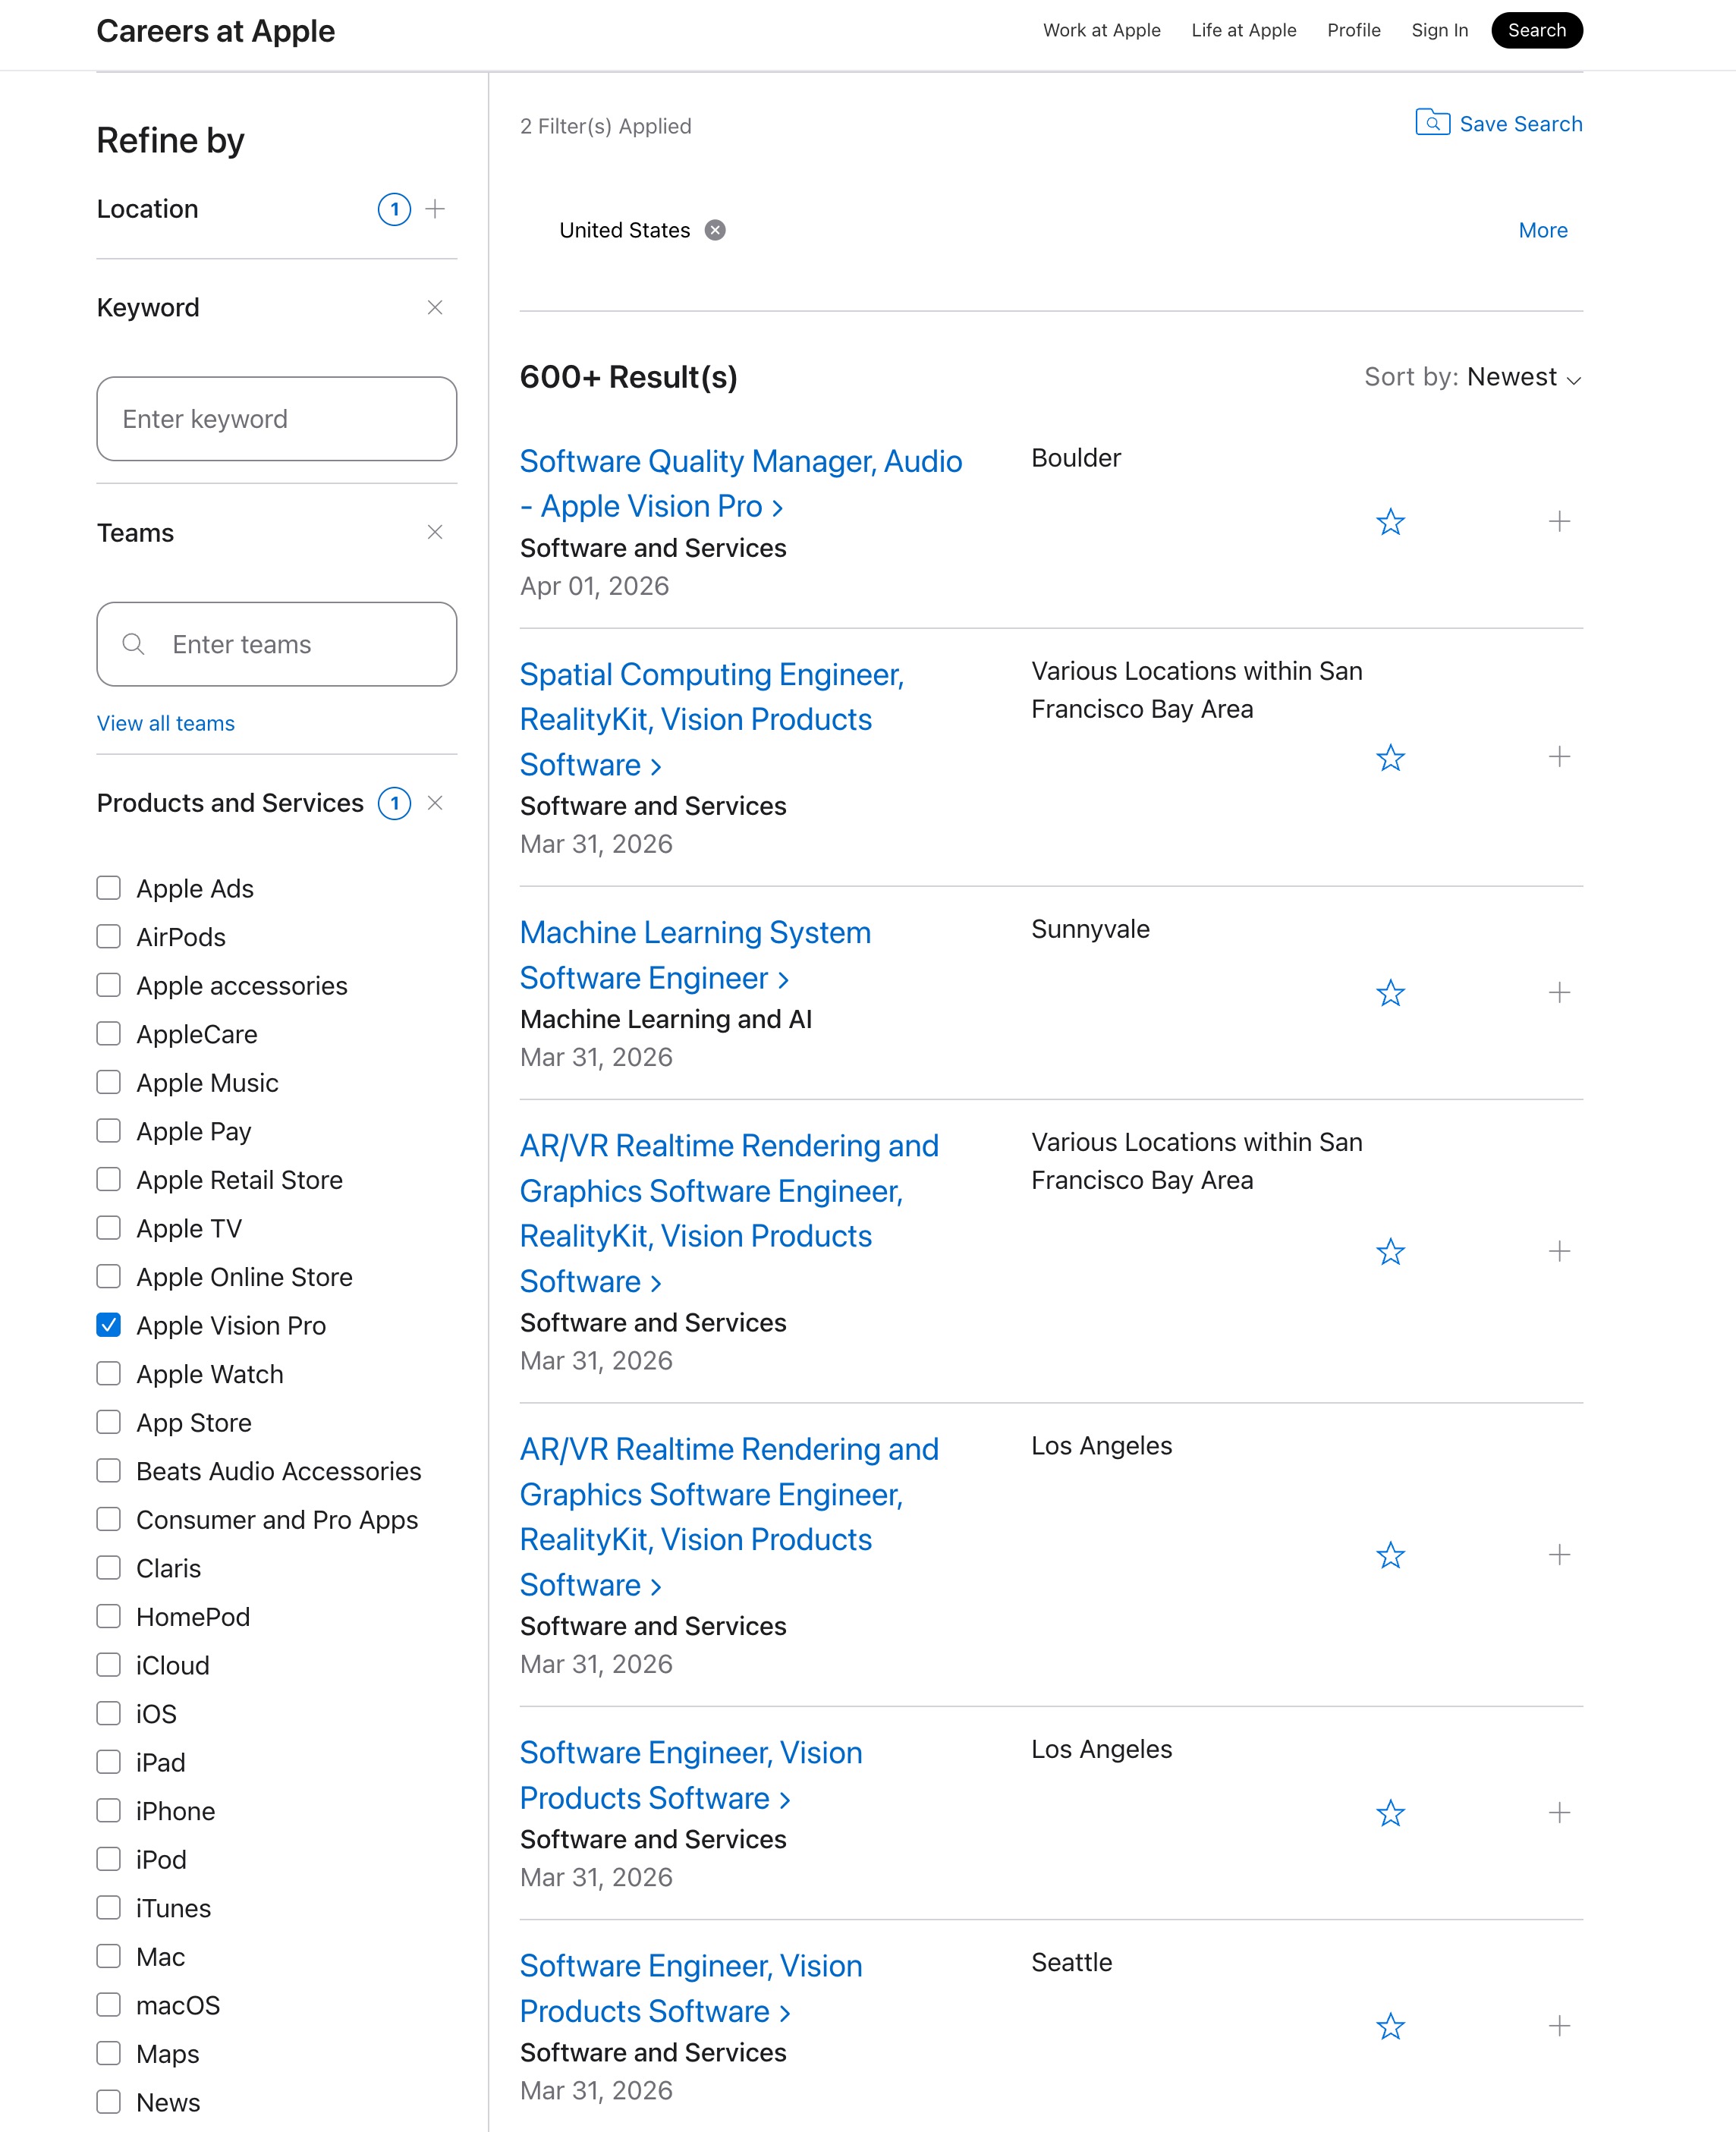Image resolution: width=1736 pixels, height=2132 pixels.
Task: Open the Work at Apple menu
Action: point(1101,30)
